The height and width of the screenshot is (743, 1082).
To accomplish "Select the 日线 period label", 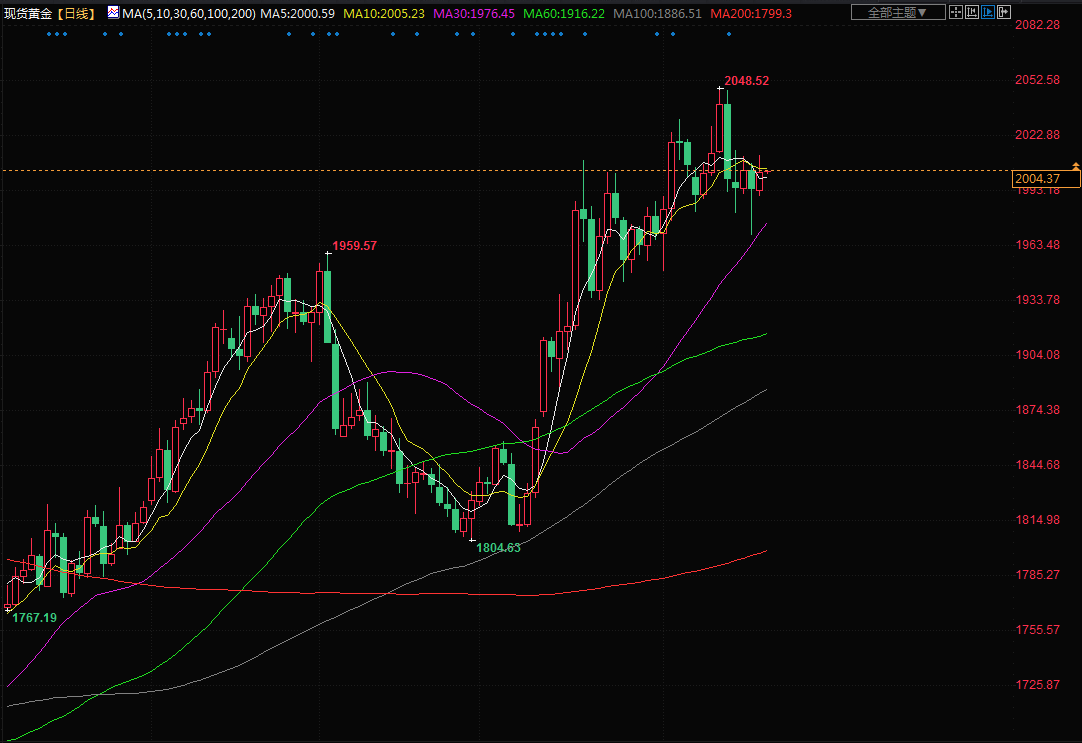I will (x=78, y=14).
